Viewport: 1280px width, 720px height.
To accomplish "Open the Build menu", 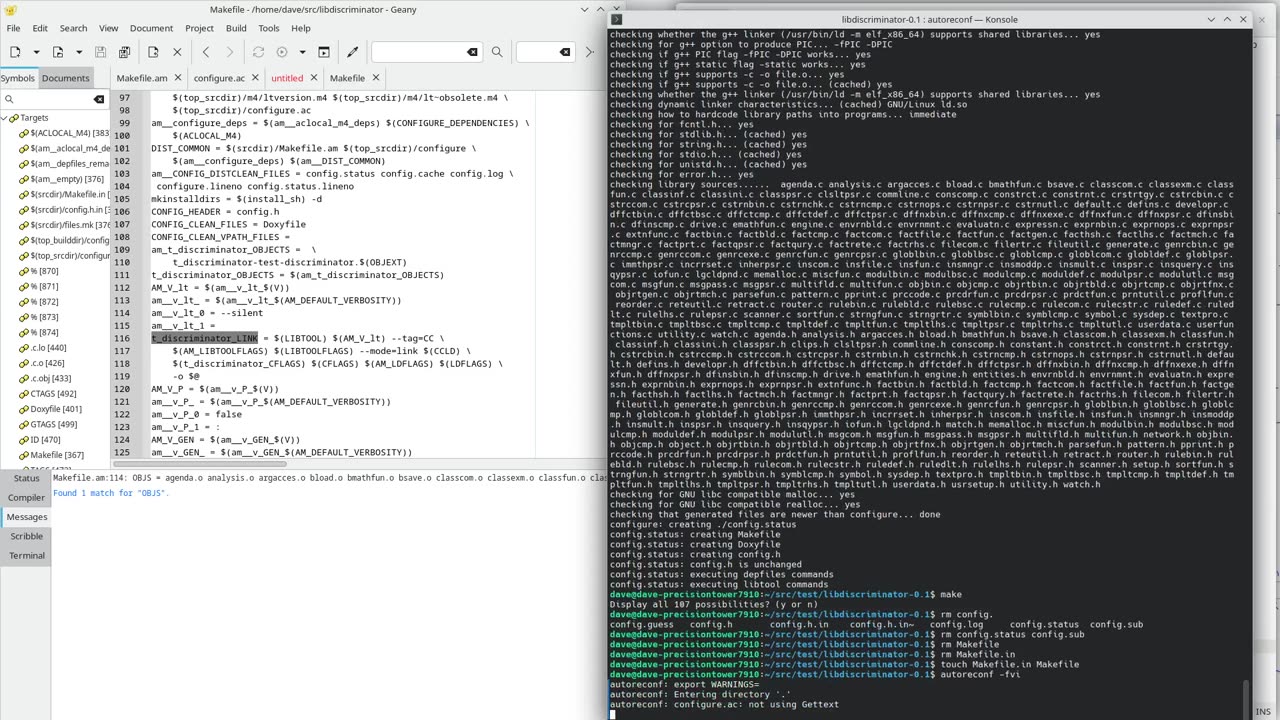I will pos(236,28).
